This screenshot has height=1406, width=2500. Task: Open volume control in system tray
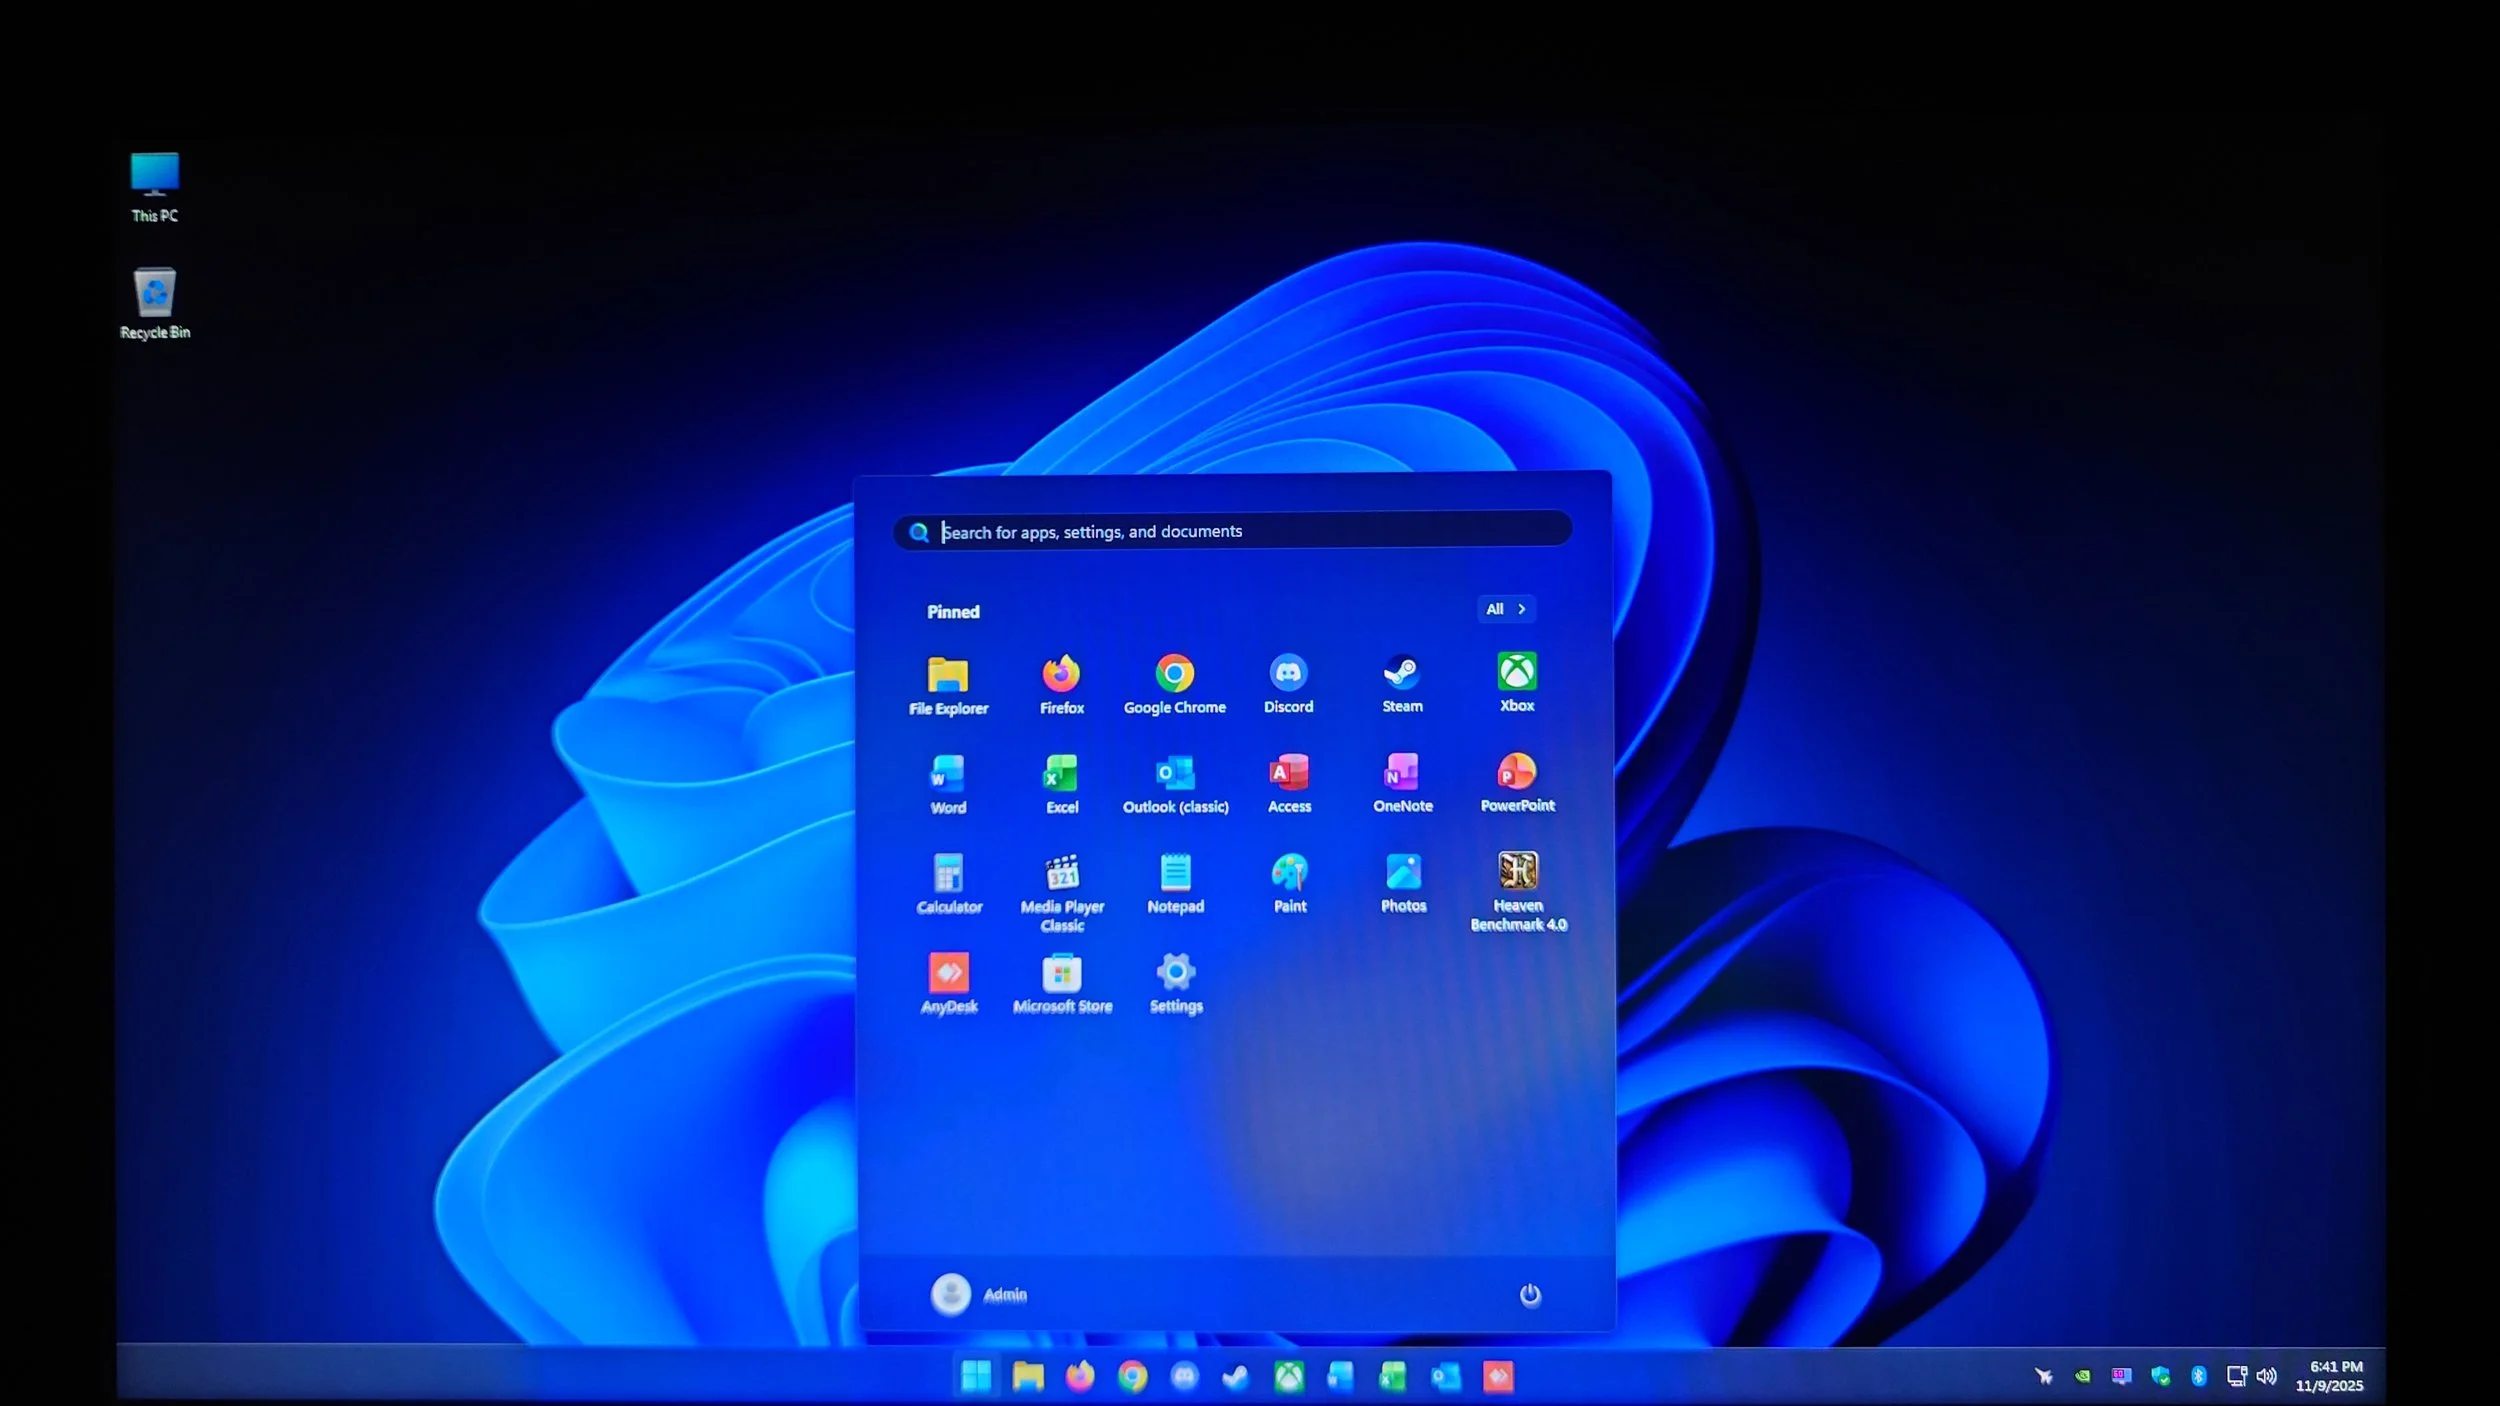click(x=2266, y=1376)
